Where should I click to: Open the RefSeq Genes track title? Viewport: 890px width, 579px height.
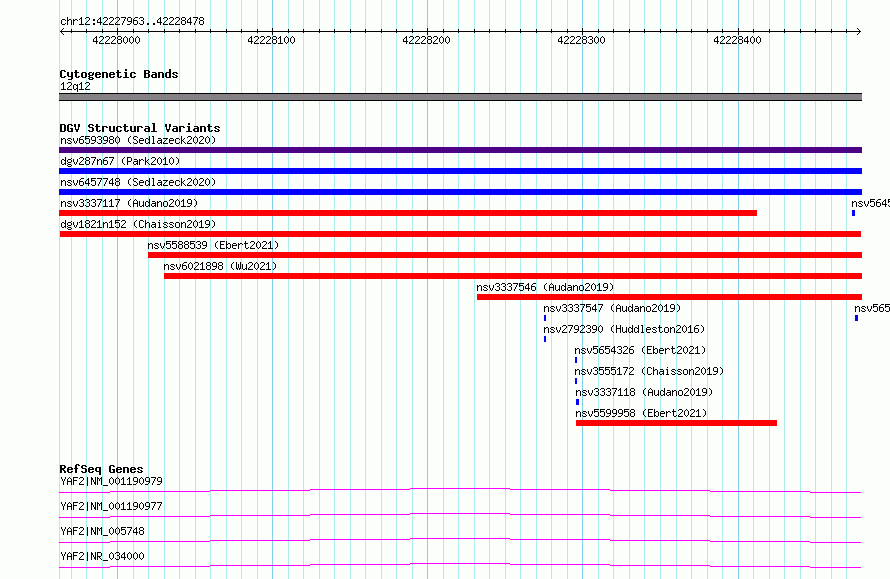[102, 469]
